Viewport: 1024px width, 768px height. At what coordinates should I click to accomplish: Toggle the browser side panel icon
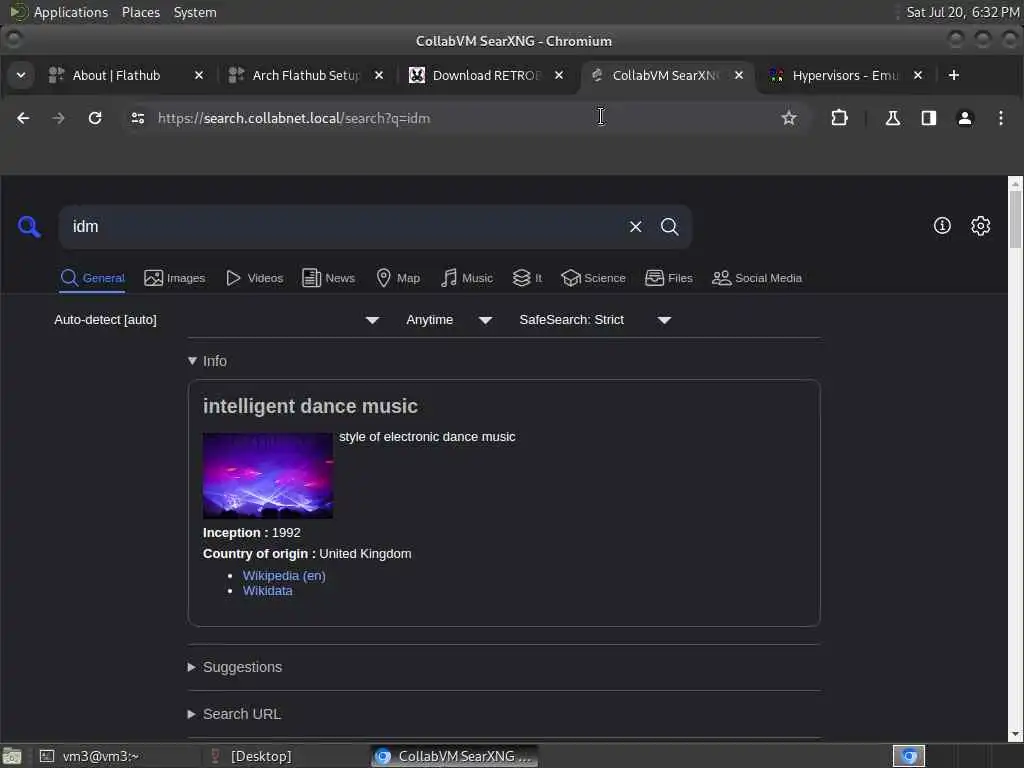click(x=928, y=118)
